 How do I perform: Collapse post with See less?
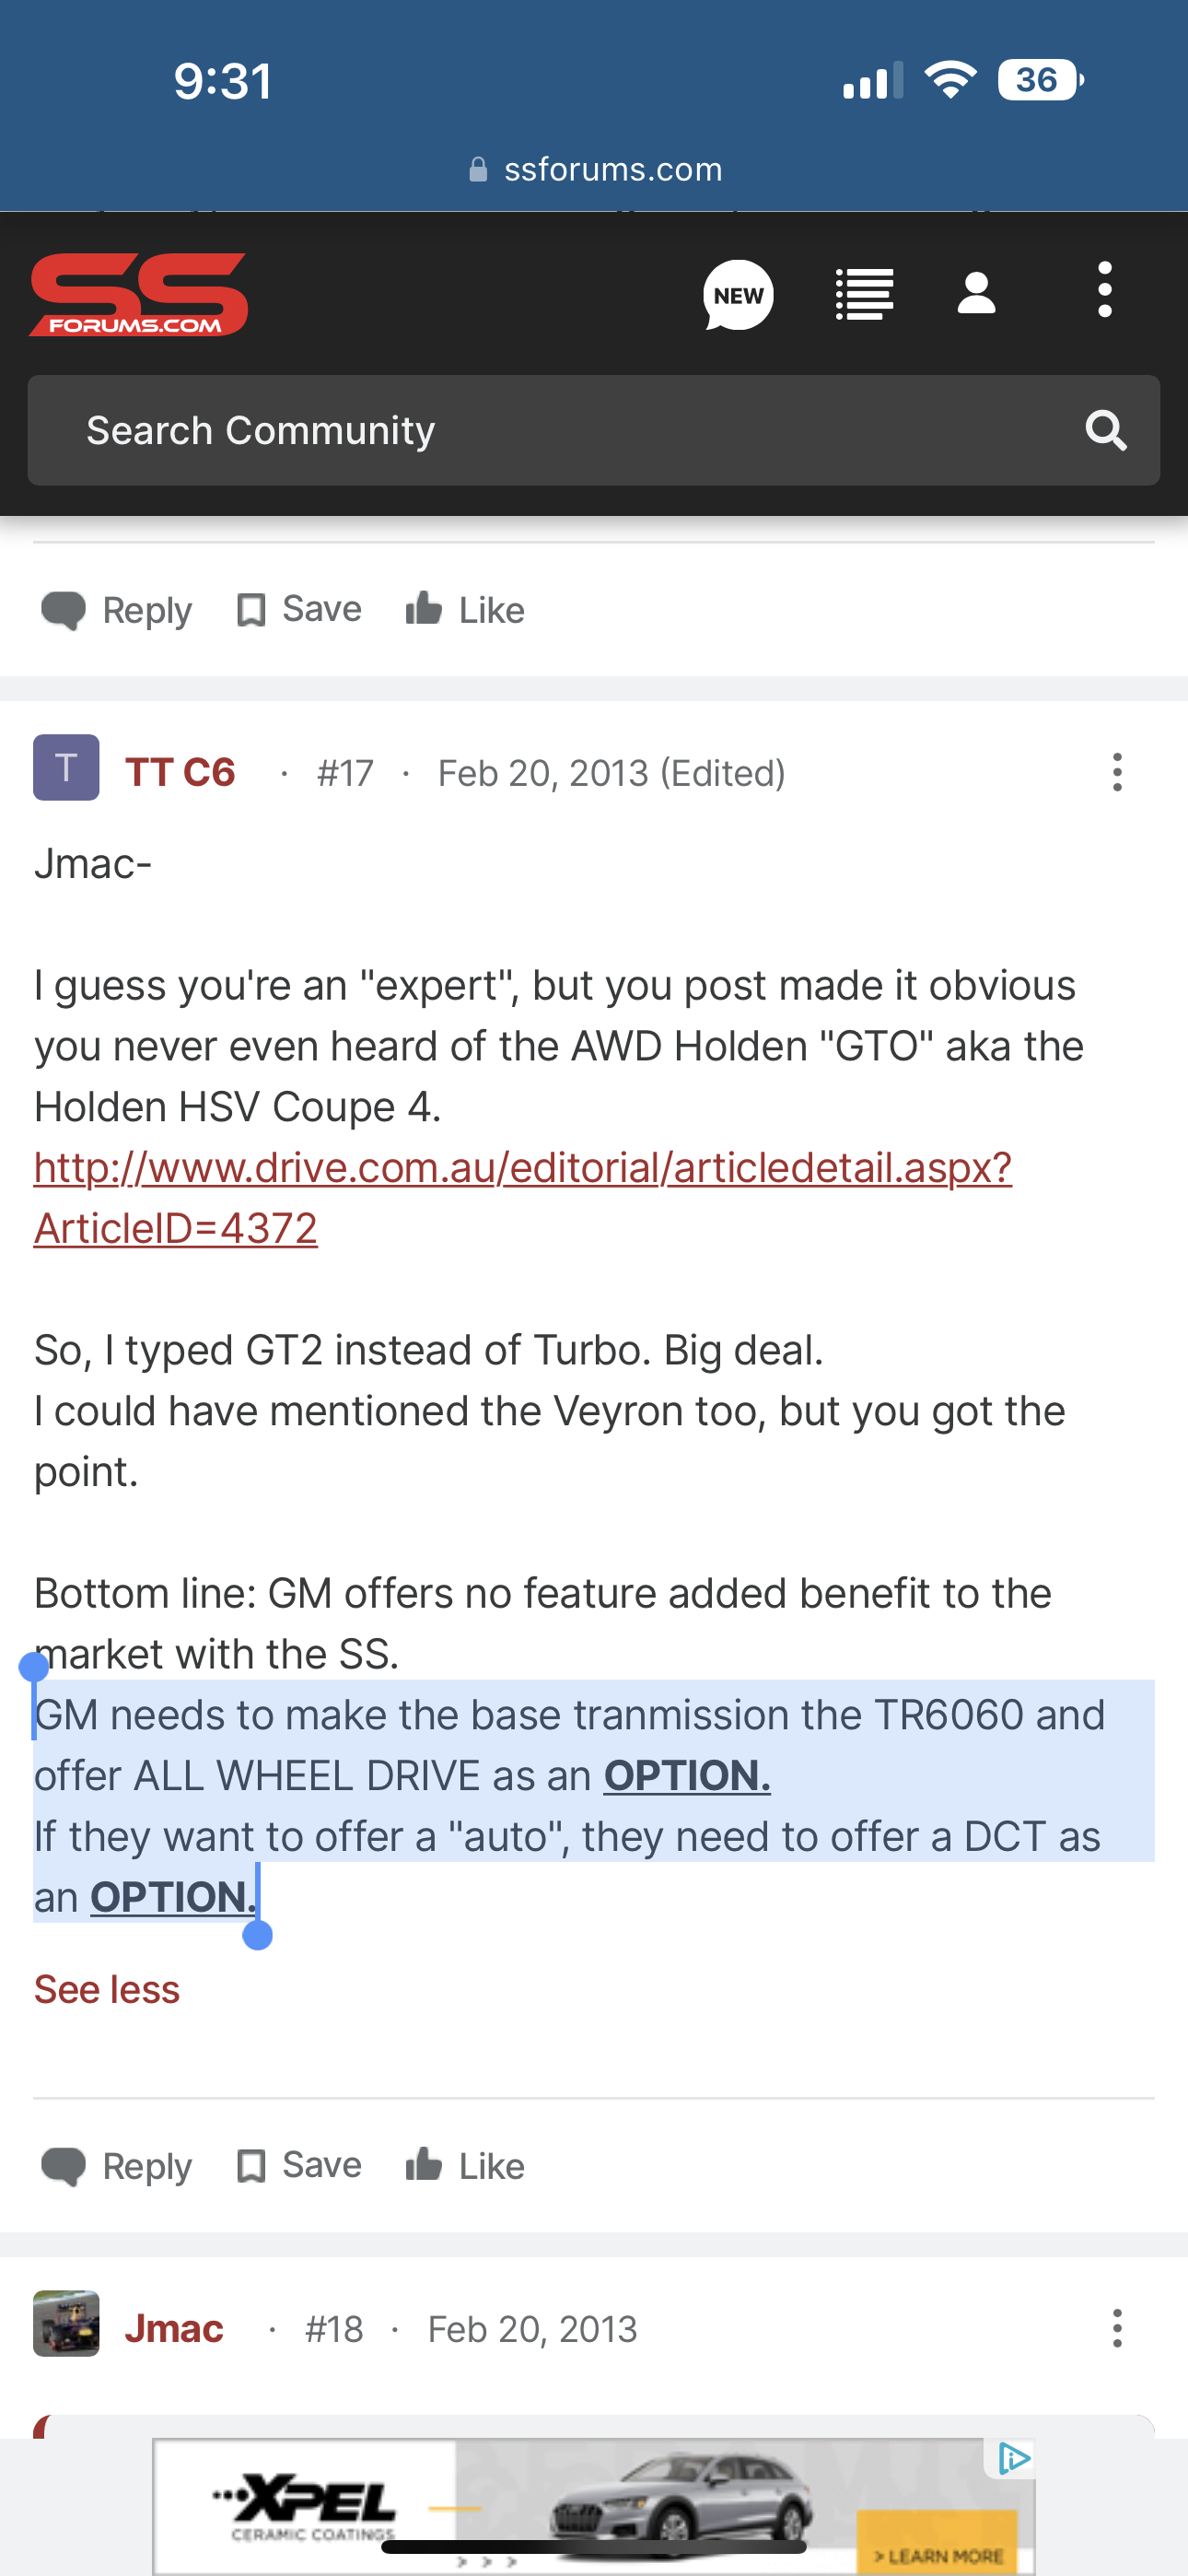tap(107, 1990)
